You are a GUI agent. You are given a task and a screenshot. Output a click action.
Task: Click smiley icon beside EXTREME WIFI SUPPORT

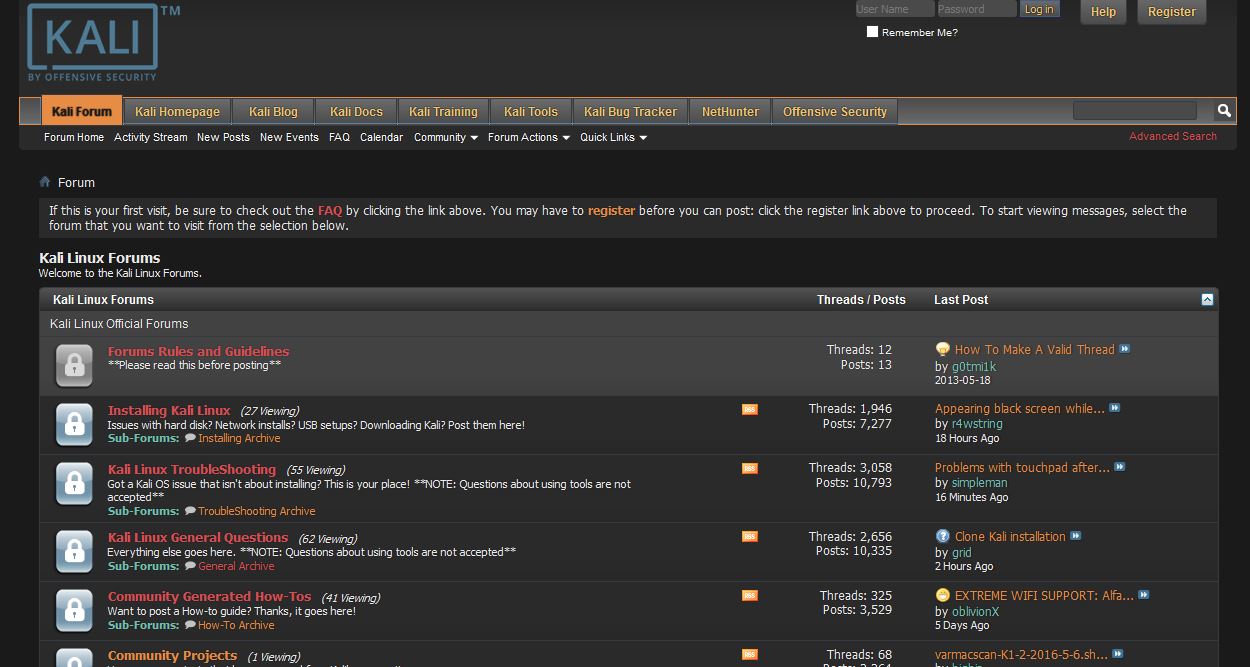pos(942,595)
